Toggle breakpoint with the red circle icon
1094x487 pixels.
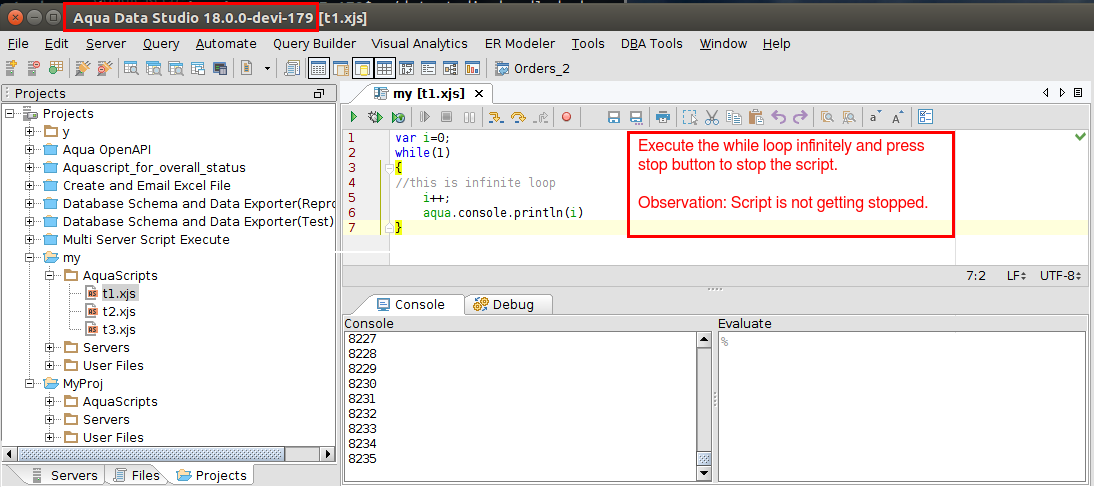click(x=567, y=117)
